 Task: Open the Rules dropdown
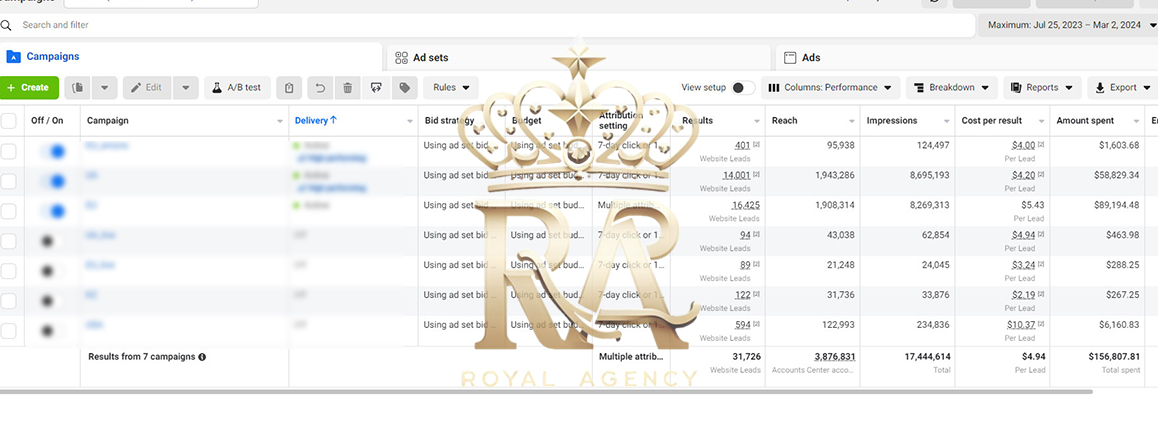(450, 87)
